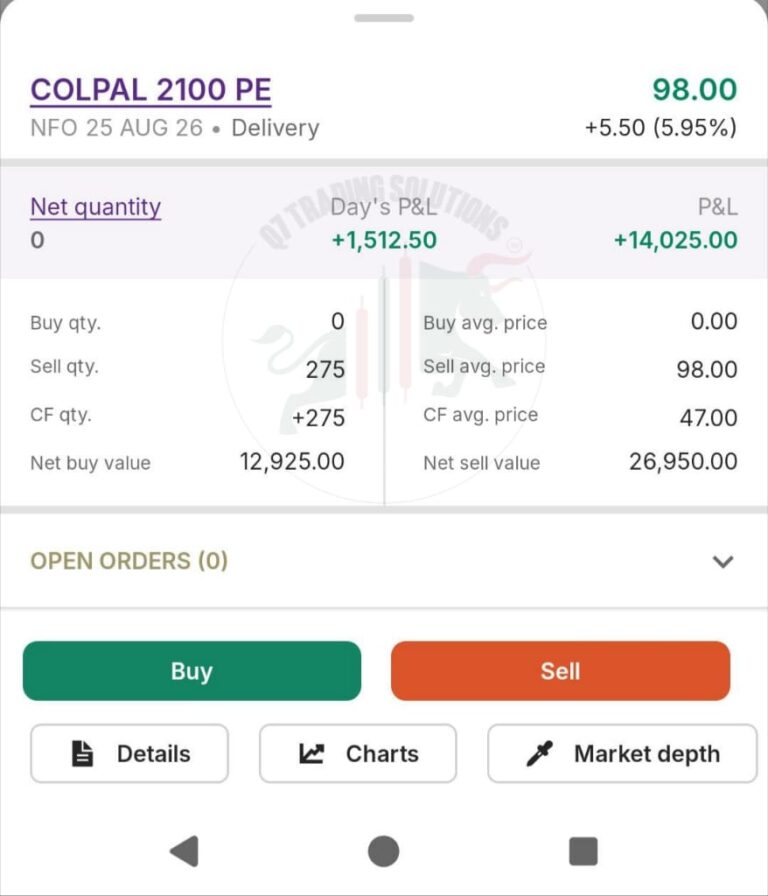
Task: Tap the 98.00 last traded price
Action: click(695, 90)
